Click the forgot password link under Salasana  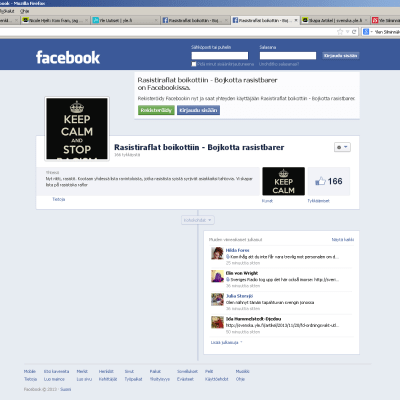click(x=279, y=64)
